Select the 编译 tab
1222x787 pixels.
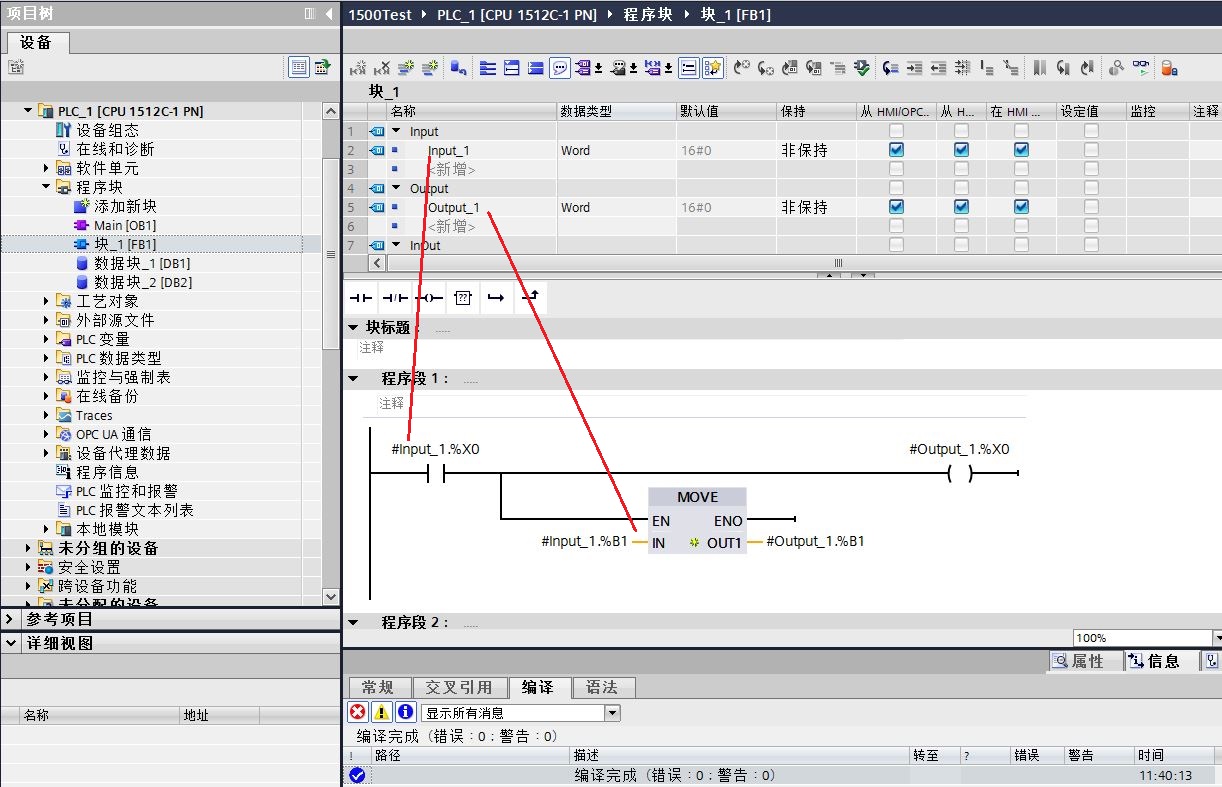click(538, 687)
